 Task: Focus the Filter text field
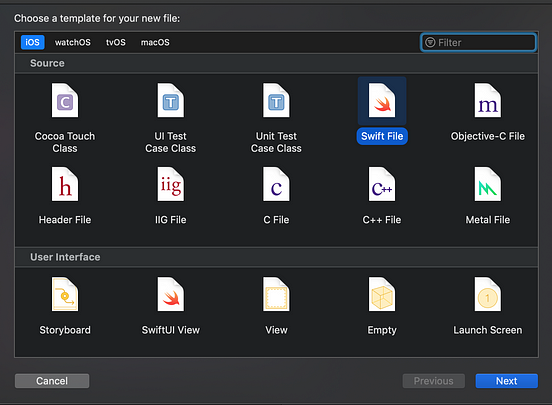pyautogui.click(x=478, y=42)
